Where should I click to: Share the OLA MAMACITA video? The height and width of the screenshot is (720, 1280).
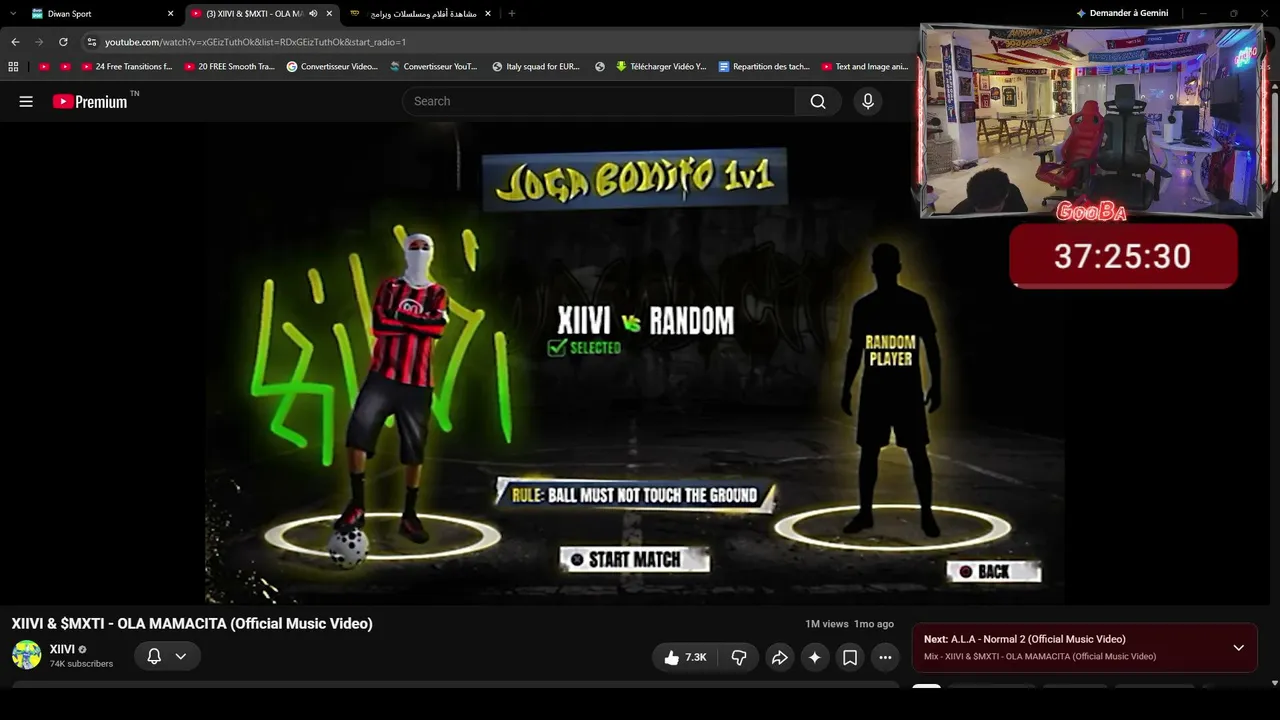coord(779,657)
